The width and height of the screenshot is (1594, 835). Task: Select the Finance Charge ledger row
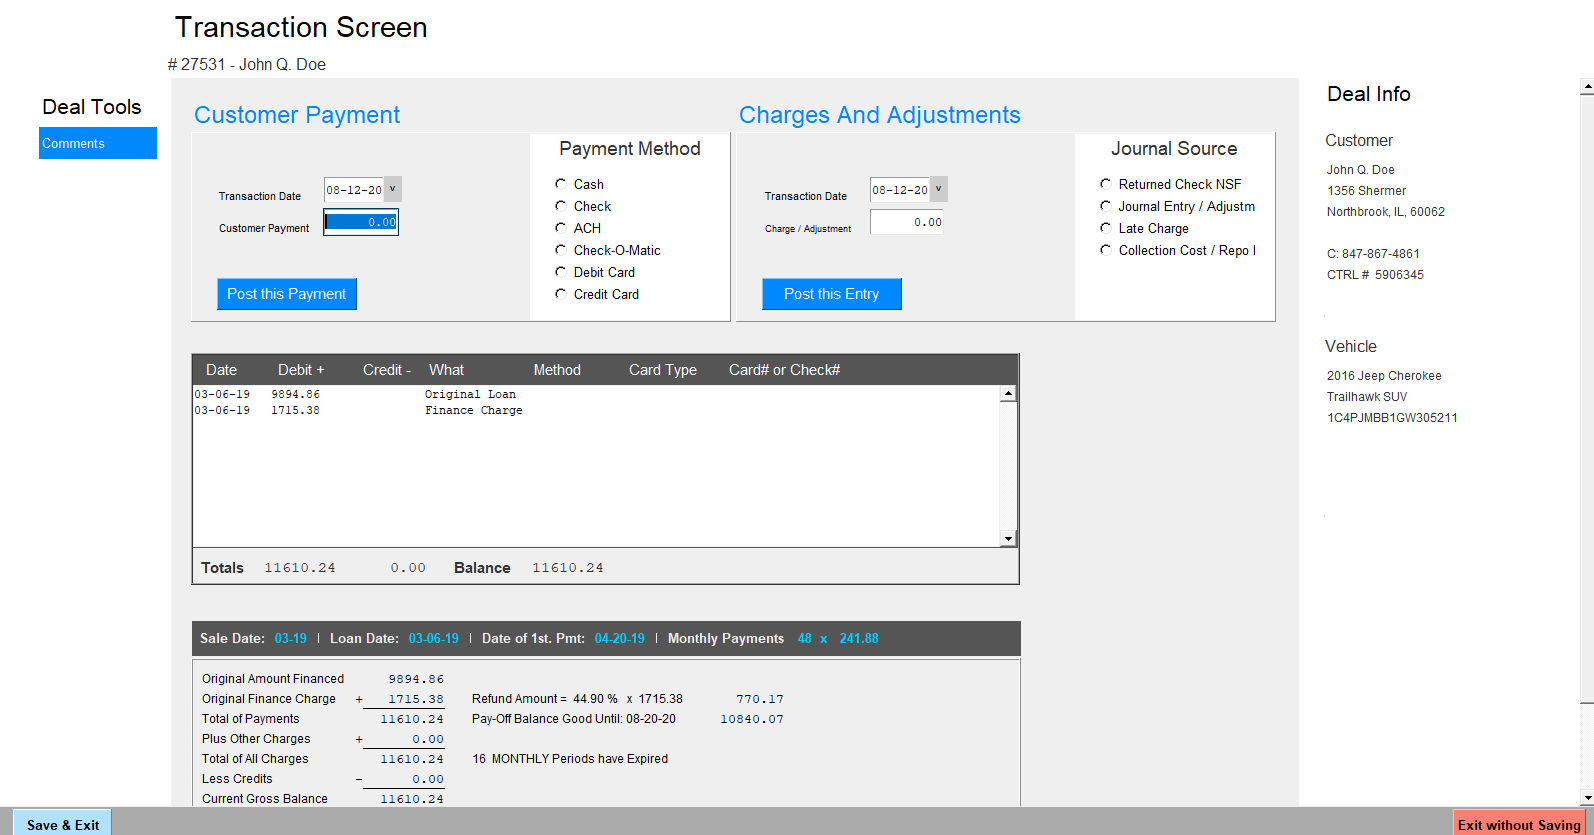click(596, 410)
